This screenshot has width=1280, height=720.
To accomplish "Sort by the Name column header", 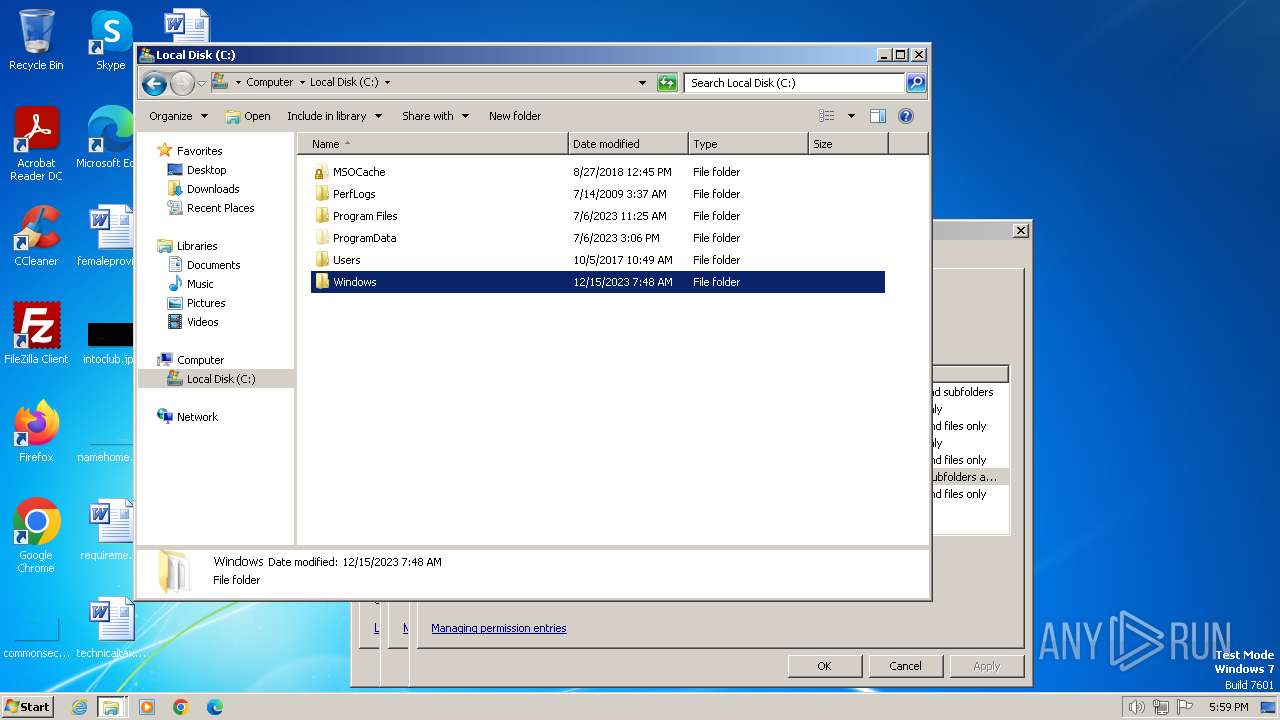I will pyautogui.click(x=433, y=144).
